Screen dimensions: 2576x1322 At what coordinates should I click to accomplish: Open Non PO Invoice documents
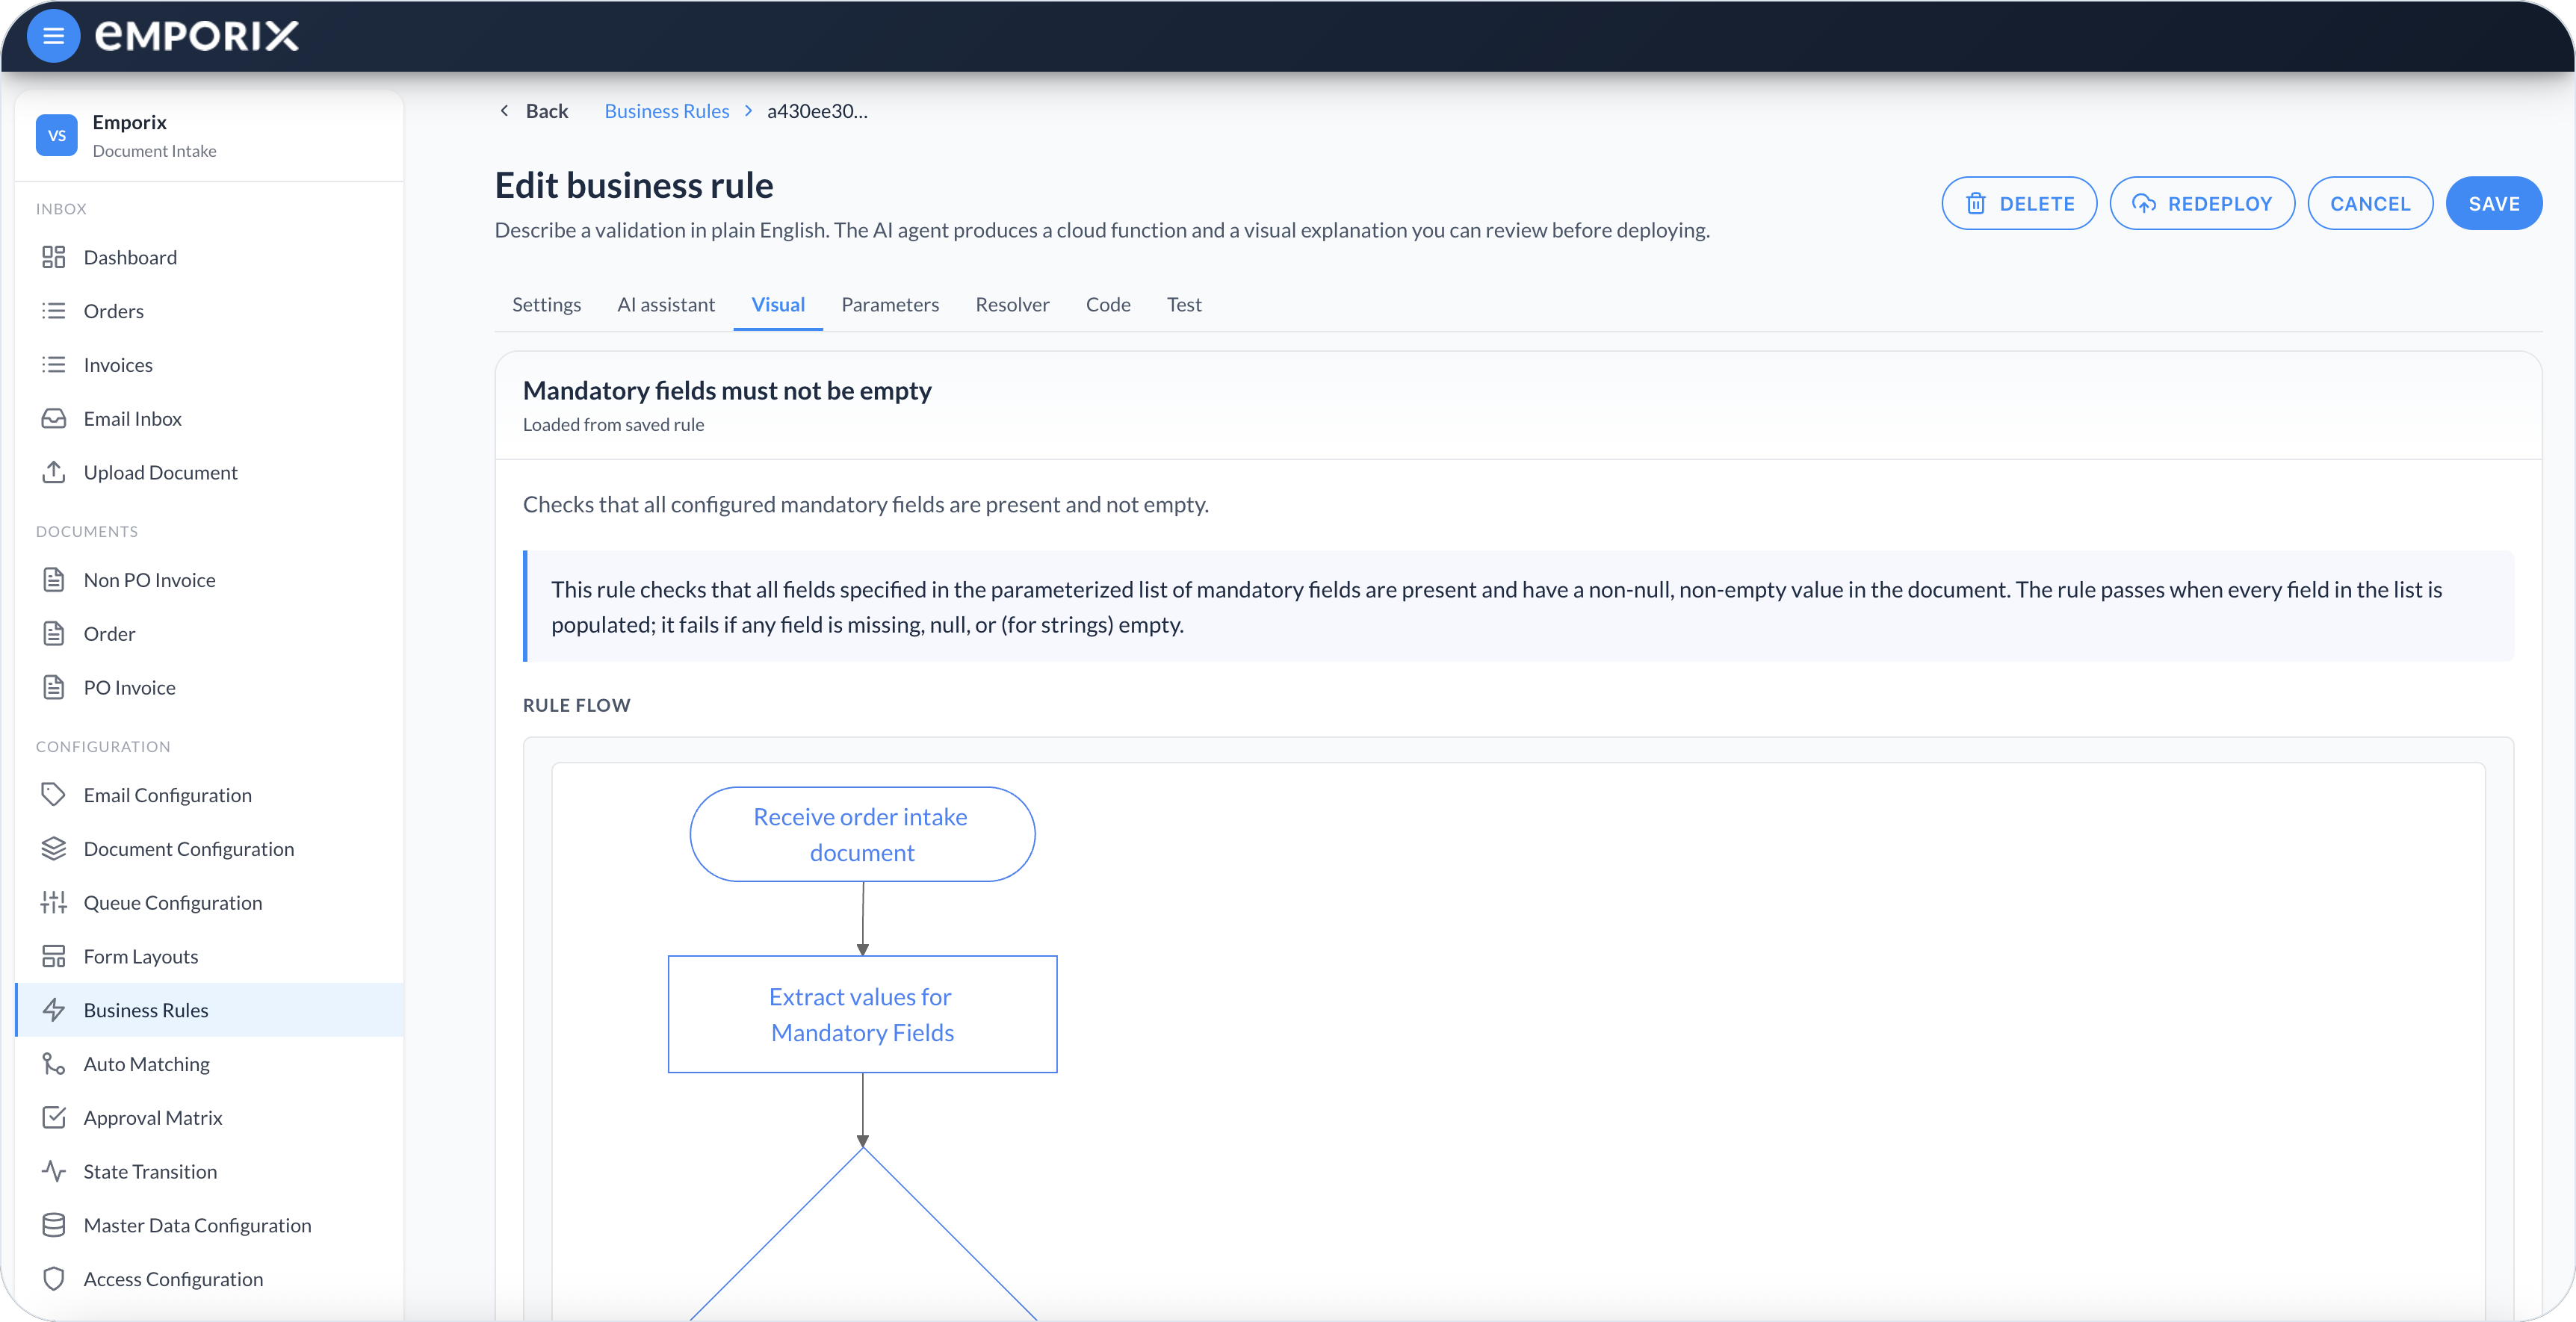pos(210,580)
